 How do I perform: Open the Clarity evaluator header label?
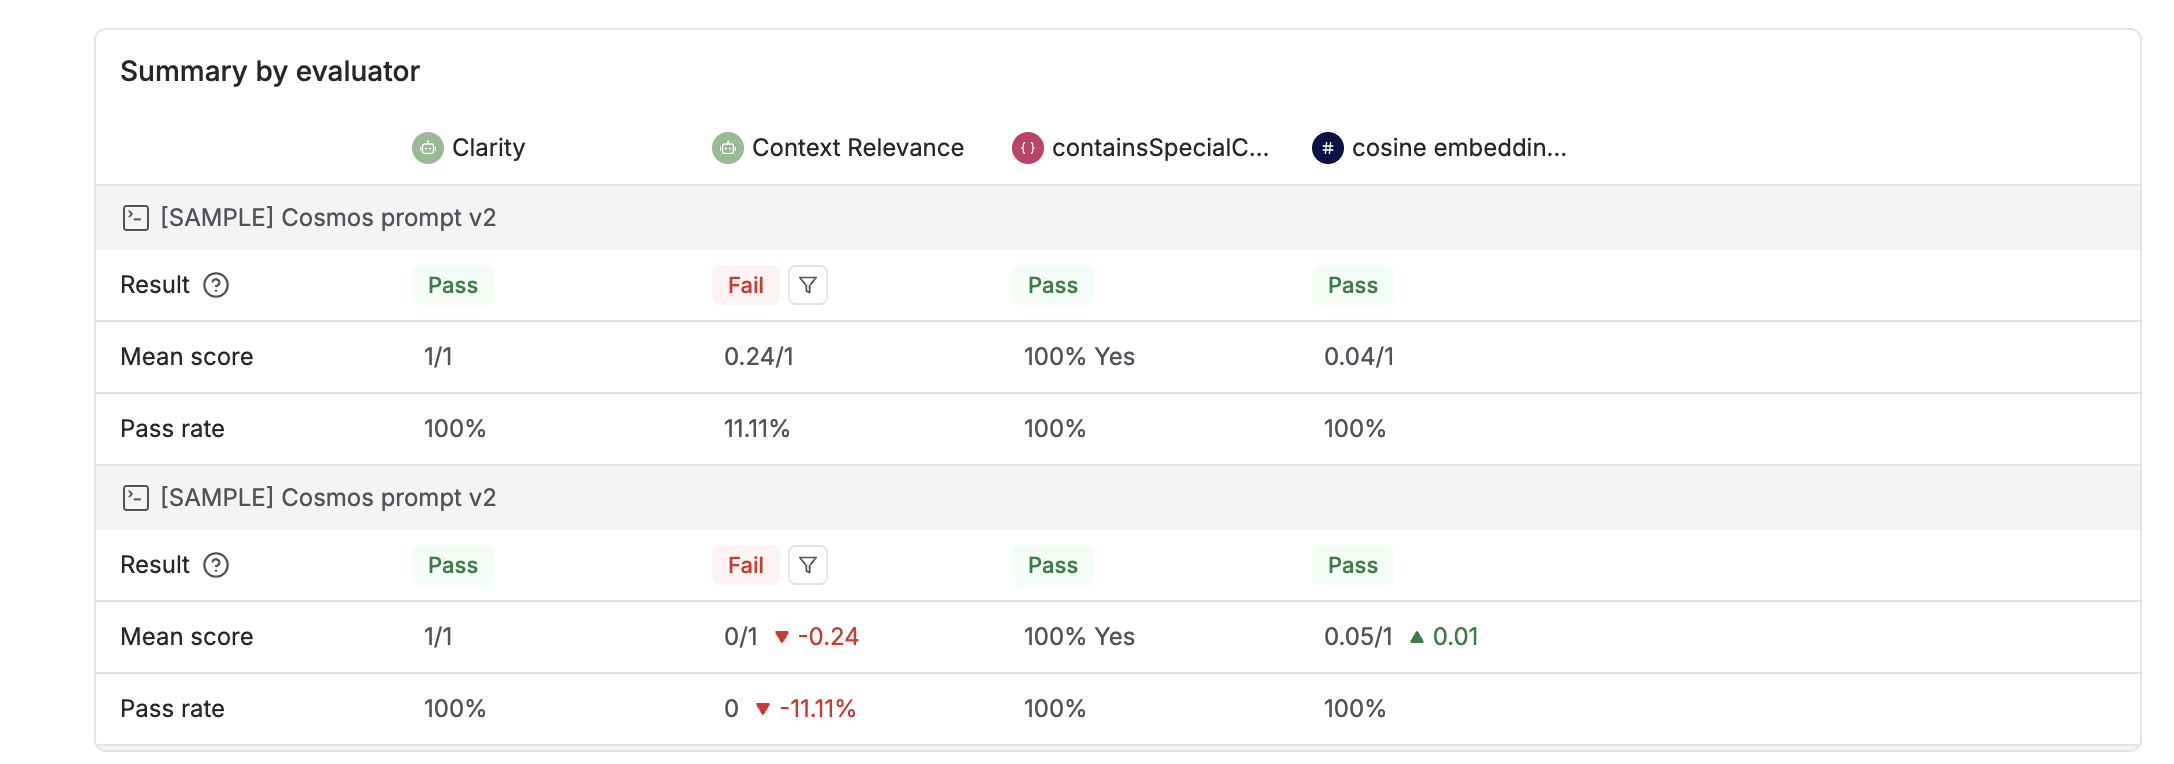[x=488, y=147]
